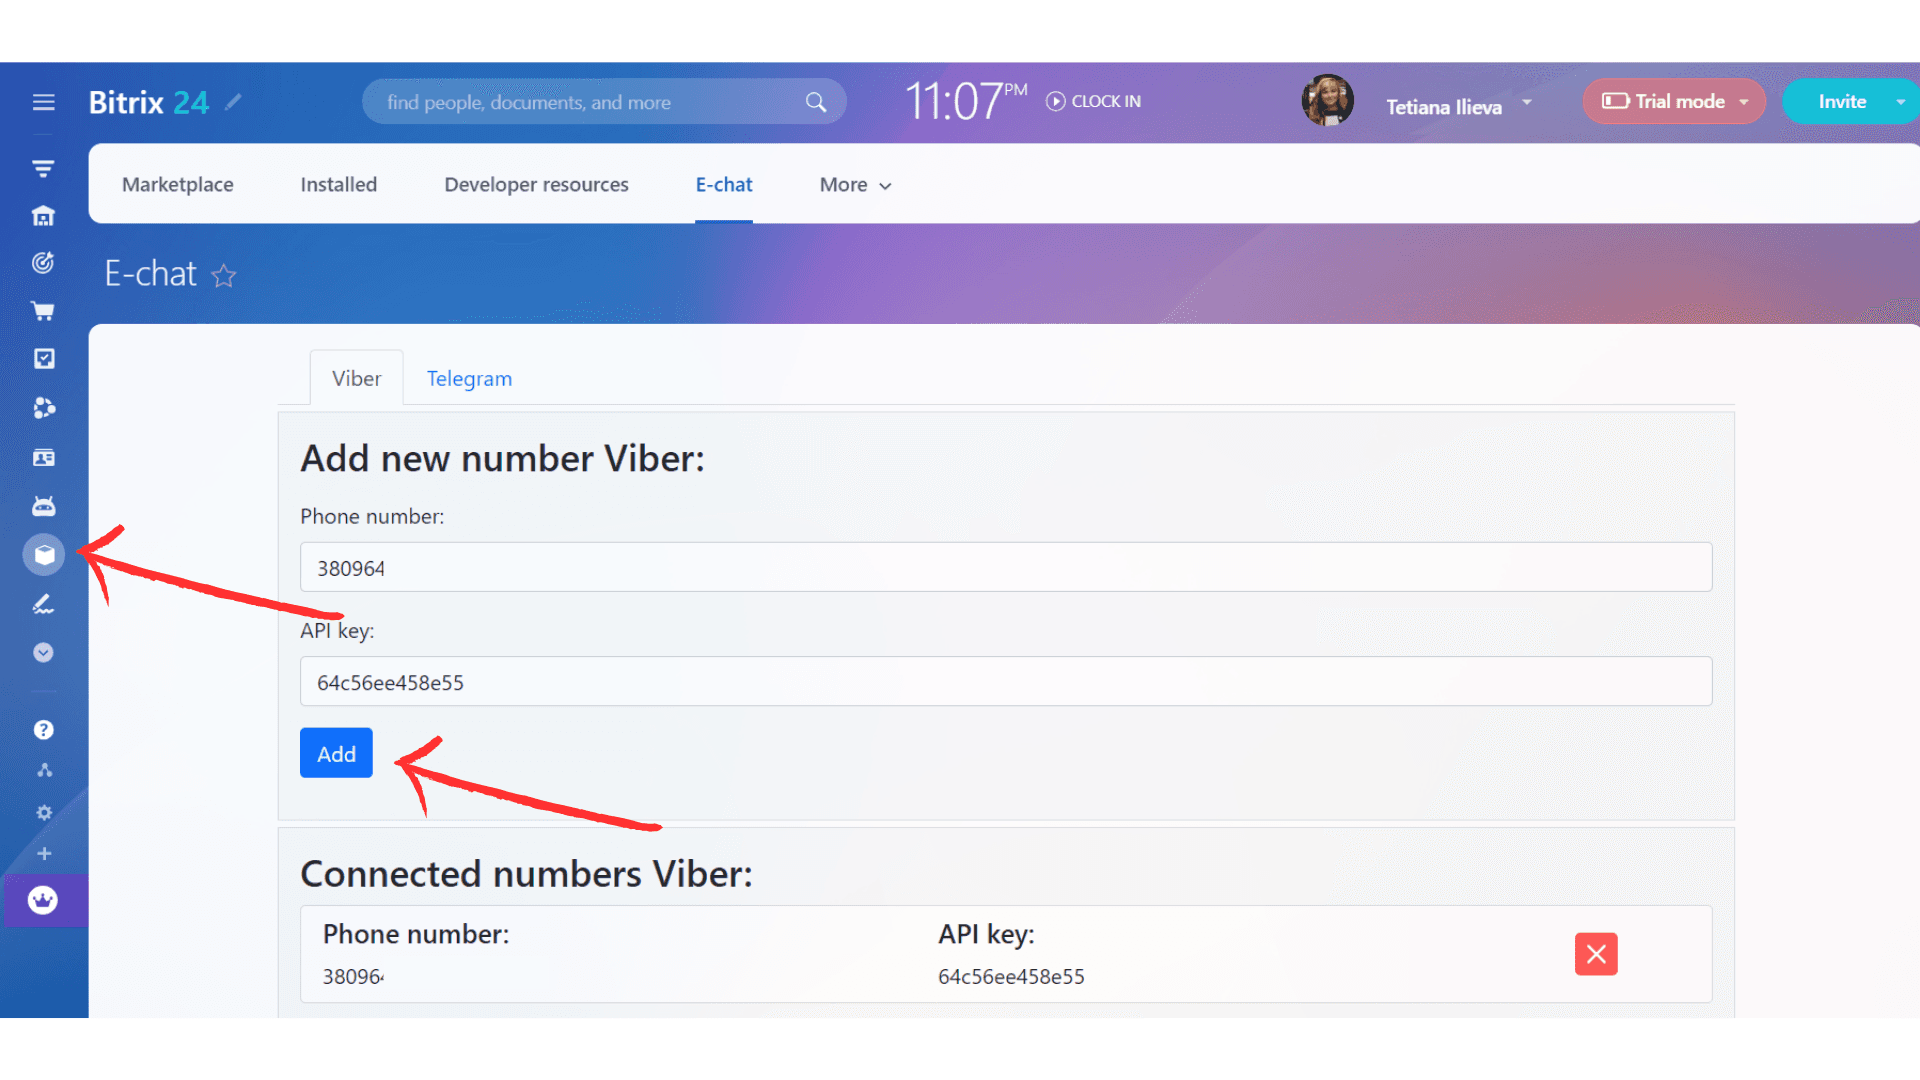Click the blue Add button
Viewport: 1920px width, 1080px height.
(336, 753)
